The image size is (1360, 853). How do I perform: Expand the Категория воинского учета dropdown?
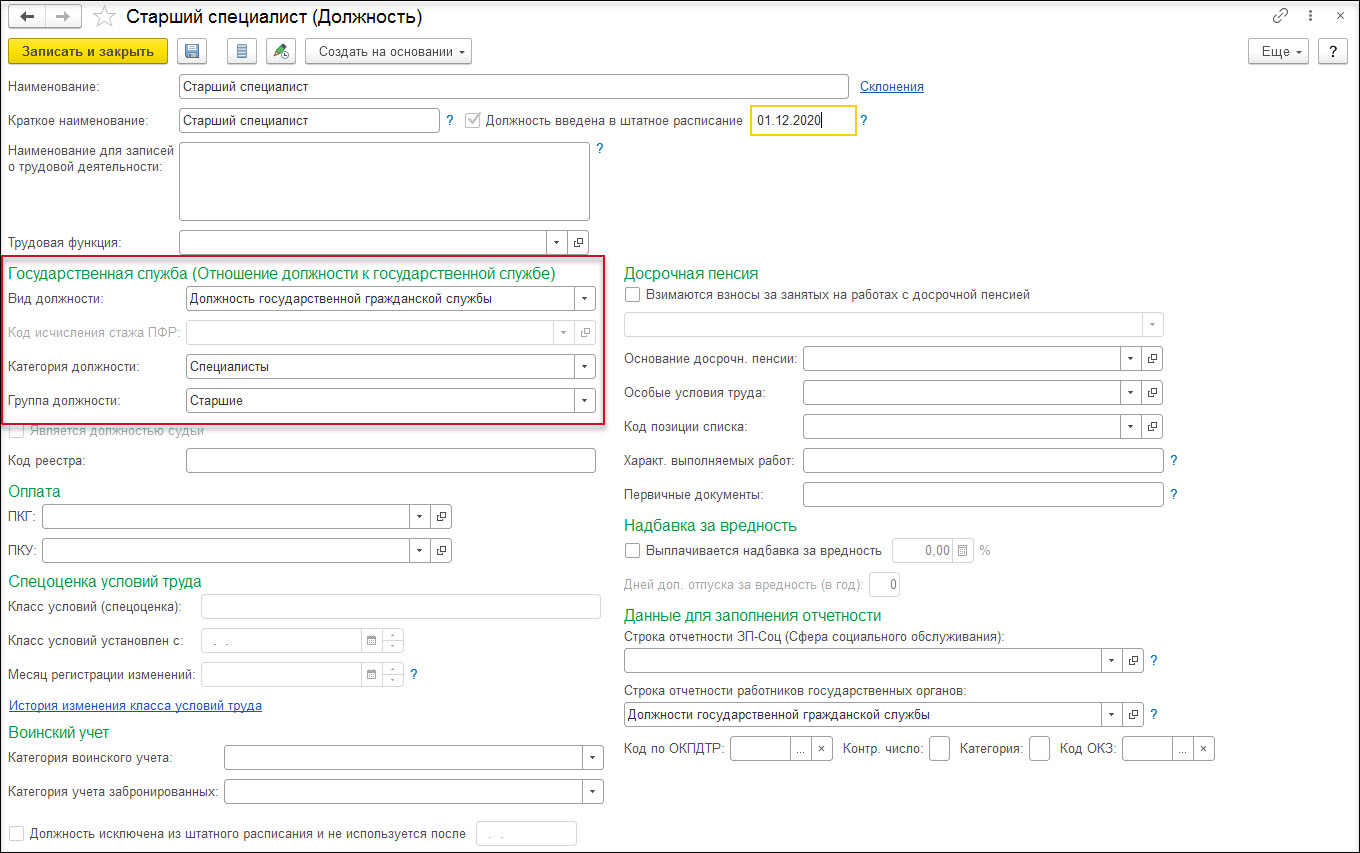pos(593,758)
